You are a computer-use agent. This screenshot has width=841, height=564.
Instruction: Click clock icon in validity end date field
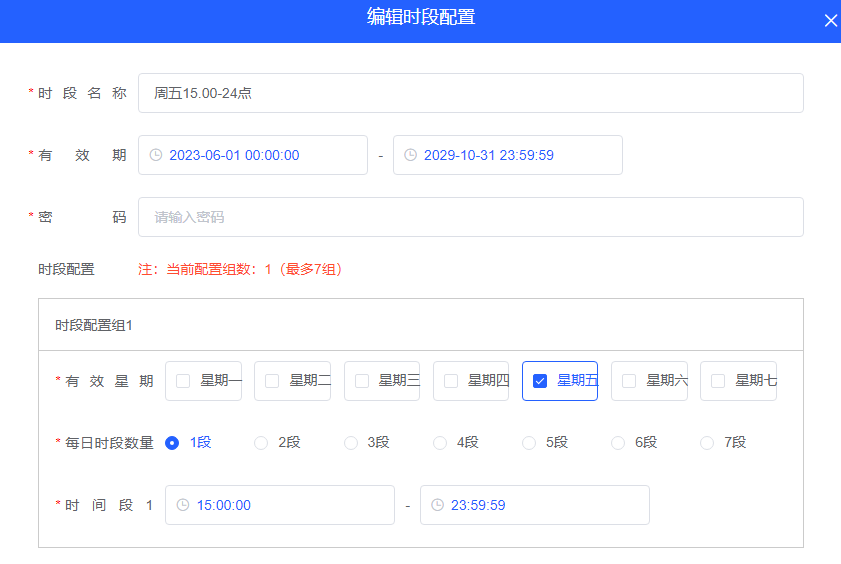410,155
